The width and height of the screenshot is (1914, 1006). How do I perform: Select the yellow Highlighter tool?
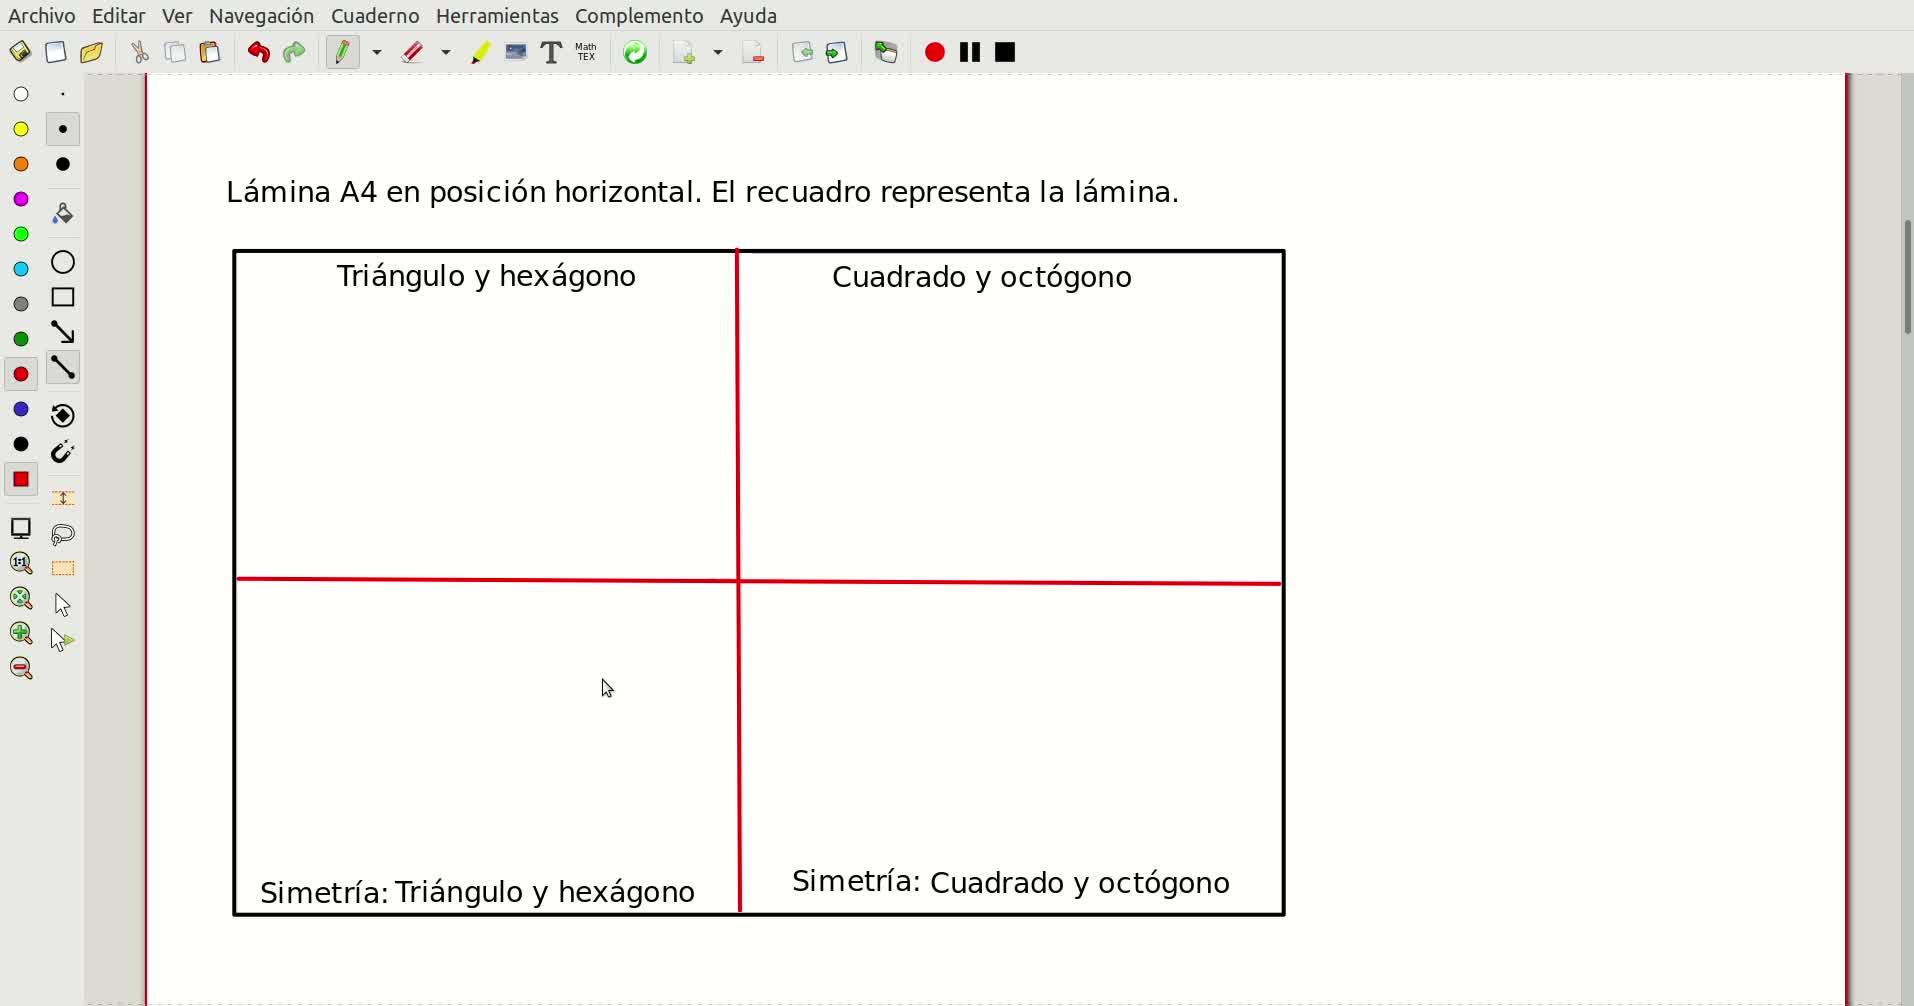(x=481, y=52)
